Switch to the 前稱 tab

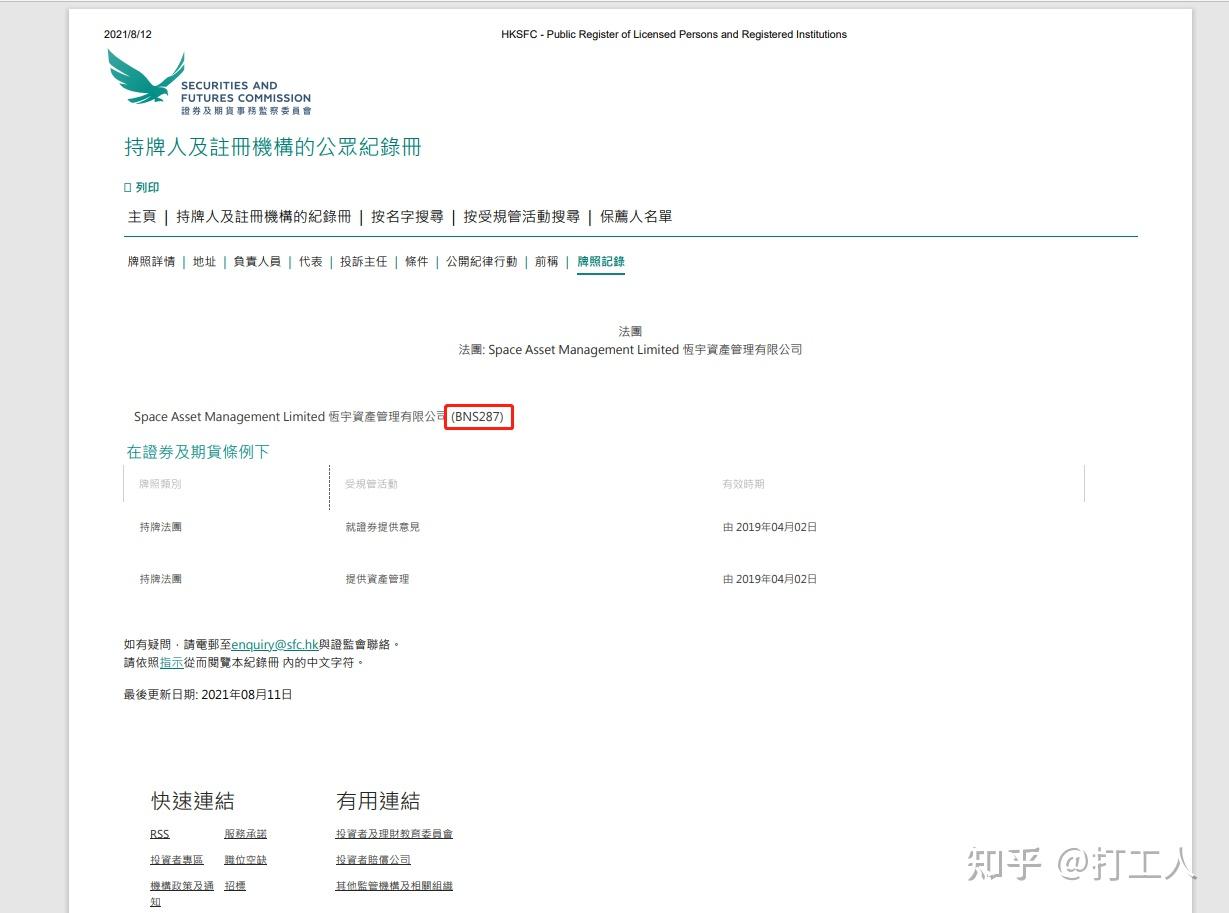[545, 261]
